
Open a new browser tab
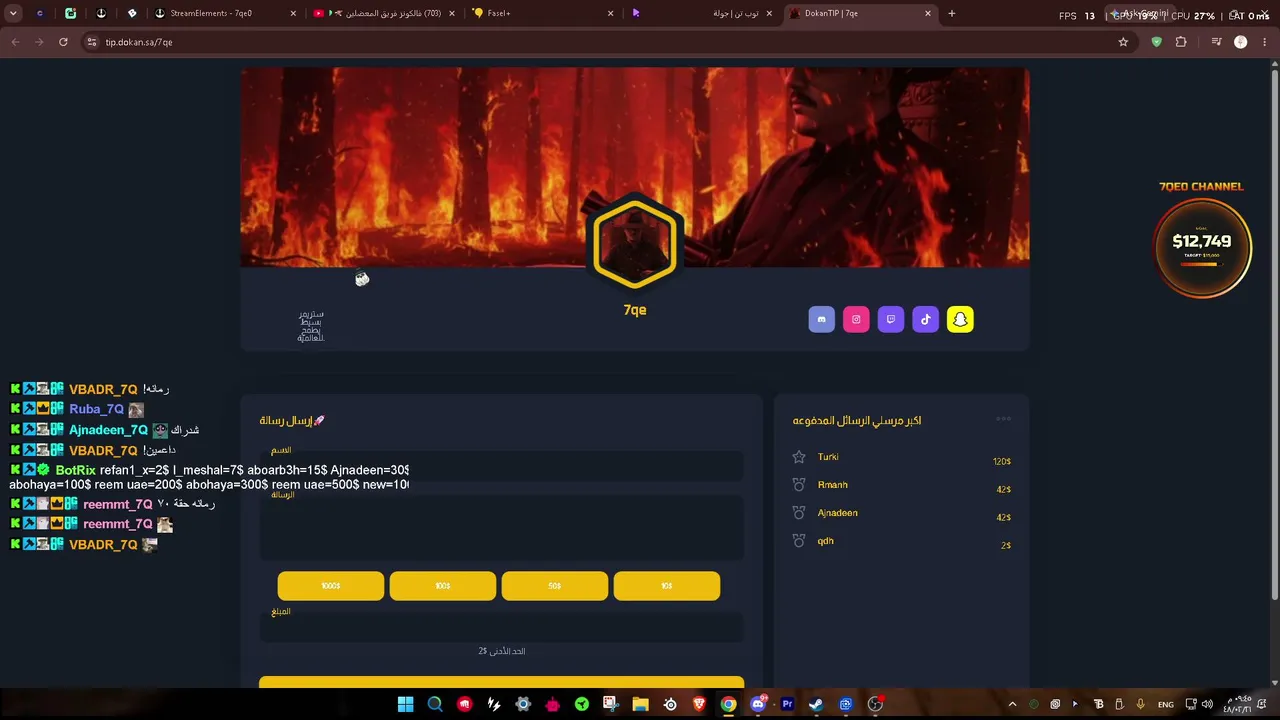click(x=952, y=14)
